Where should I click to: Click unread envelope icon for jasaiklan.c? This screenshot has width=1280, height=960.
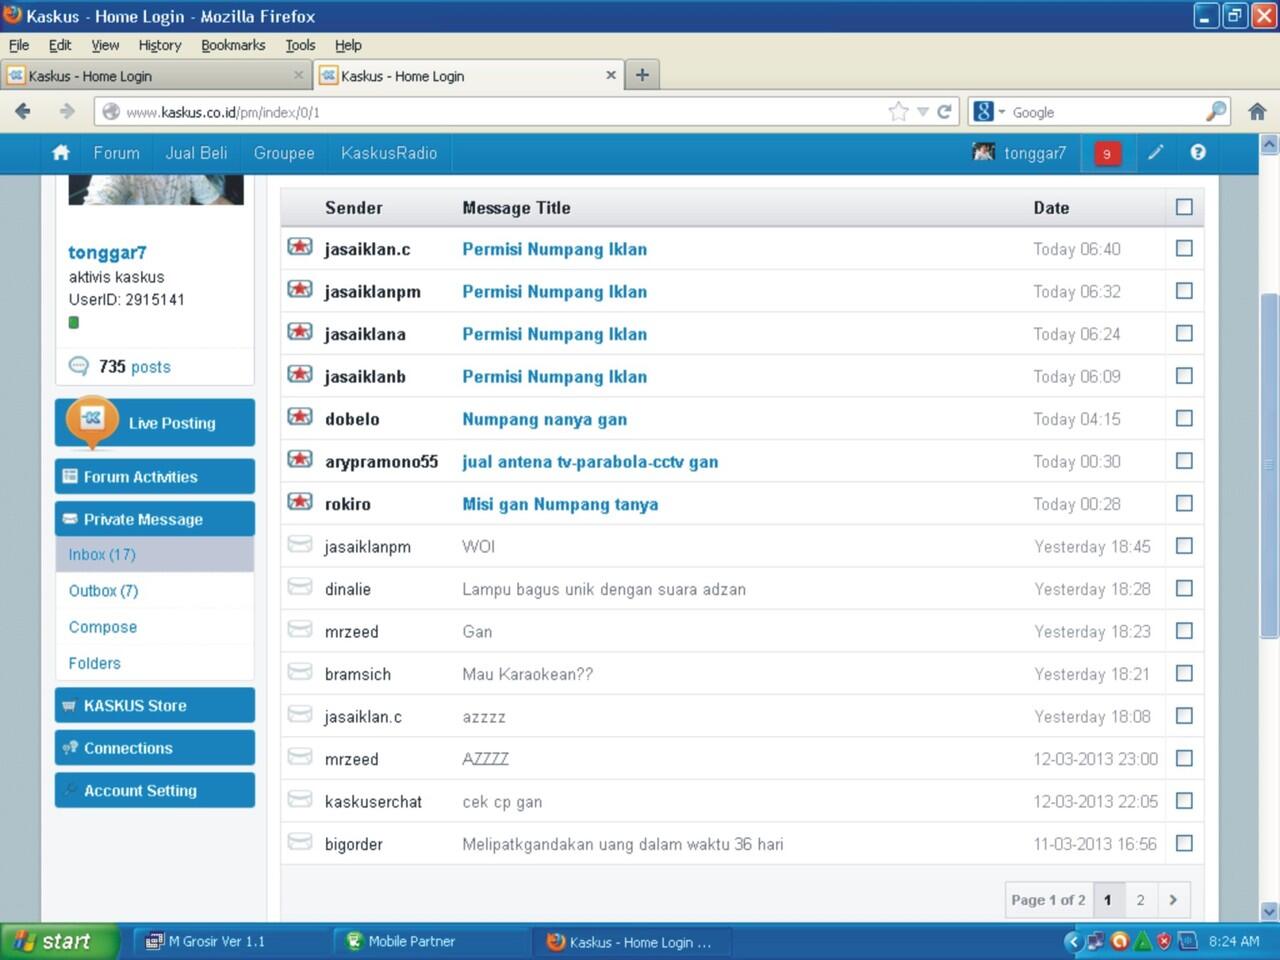(x=300, y=247)
